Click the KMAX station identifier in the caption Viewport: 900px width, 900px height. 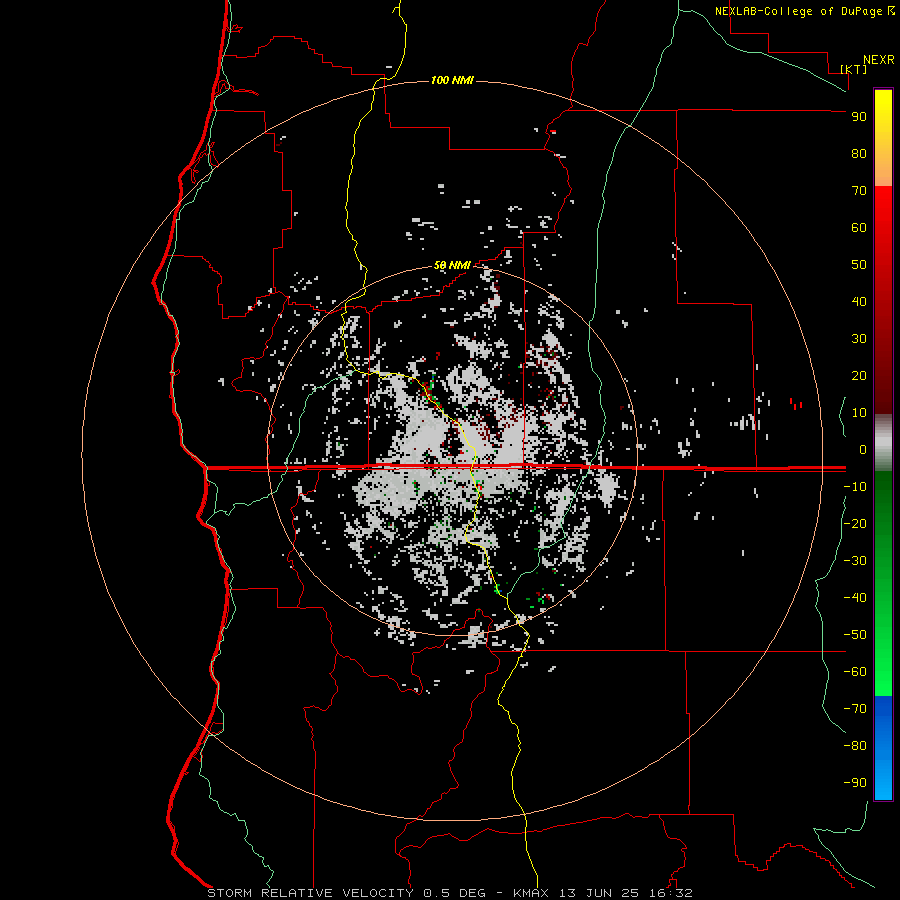pyautogui.click(x=531, y=893)
